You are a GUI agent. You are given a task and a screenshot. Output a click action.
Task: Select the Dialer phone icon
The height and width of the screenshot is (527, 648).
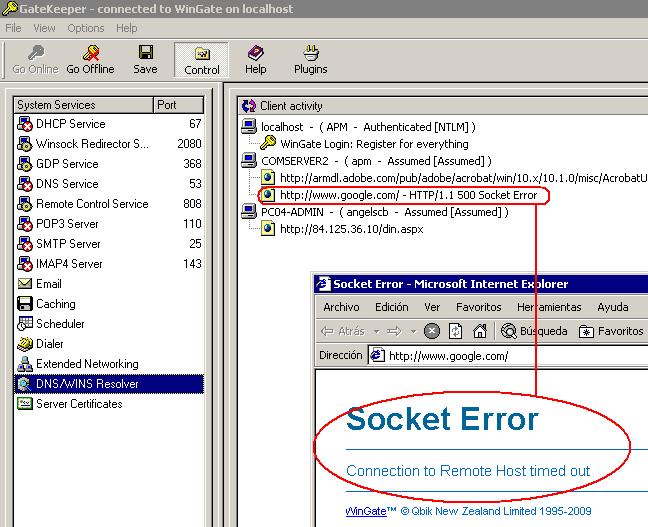25,343
